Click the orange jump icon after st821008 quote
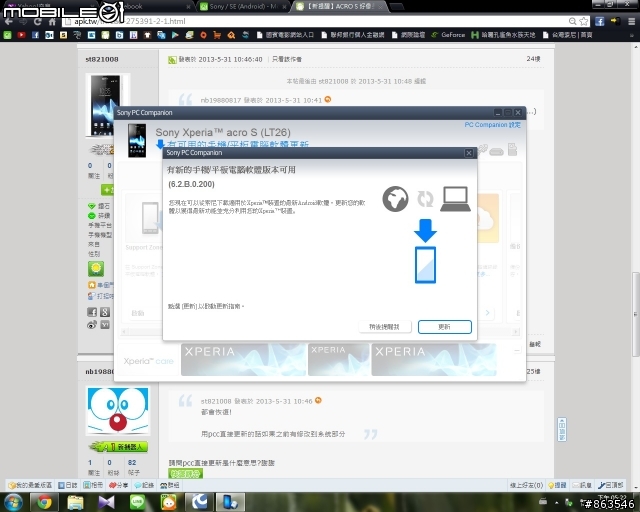The image size is (640, 512). pyautogui.click(x=318, y=401)
